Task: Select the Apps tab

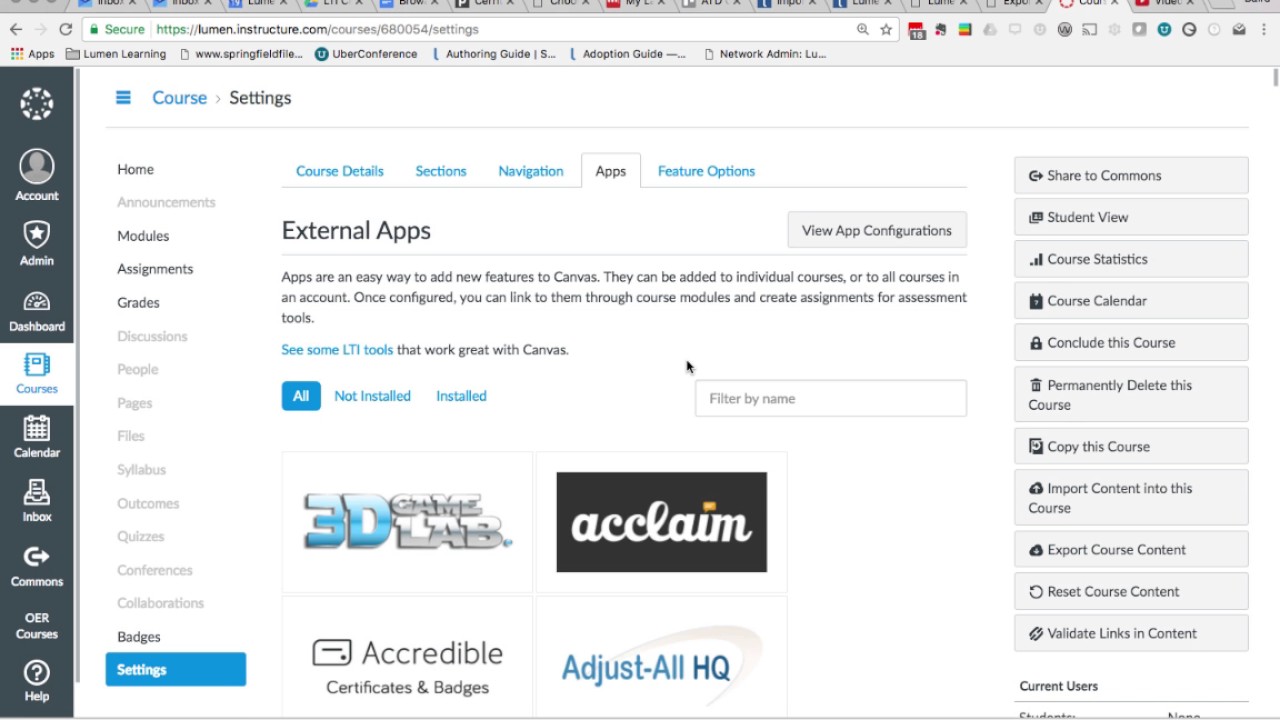Action: pos(611,171)
